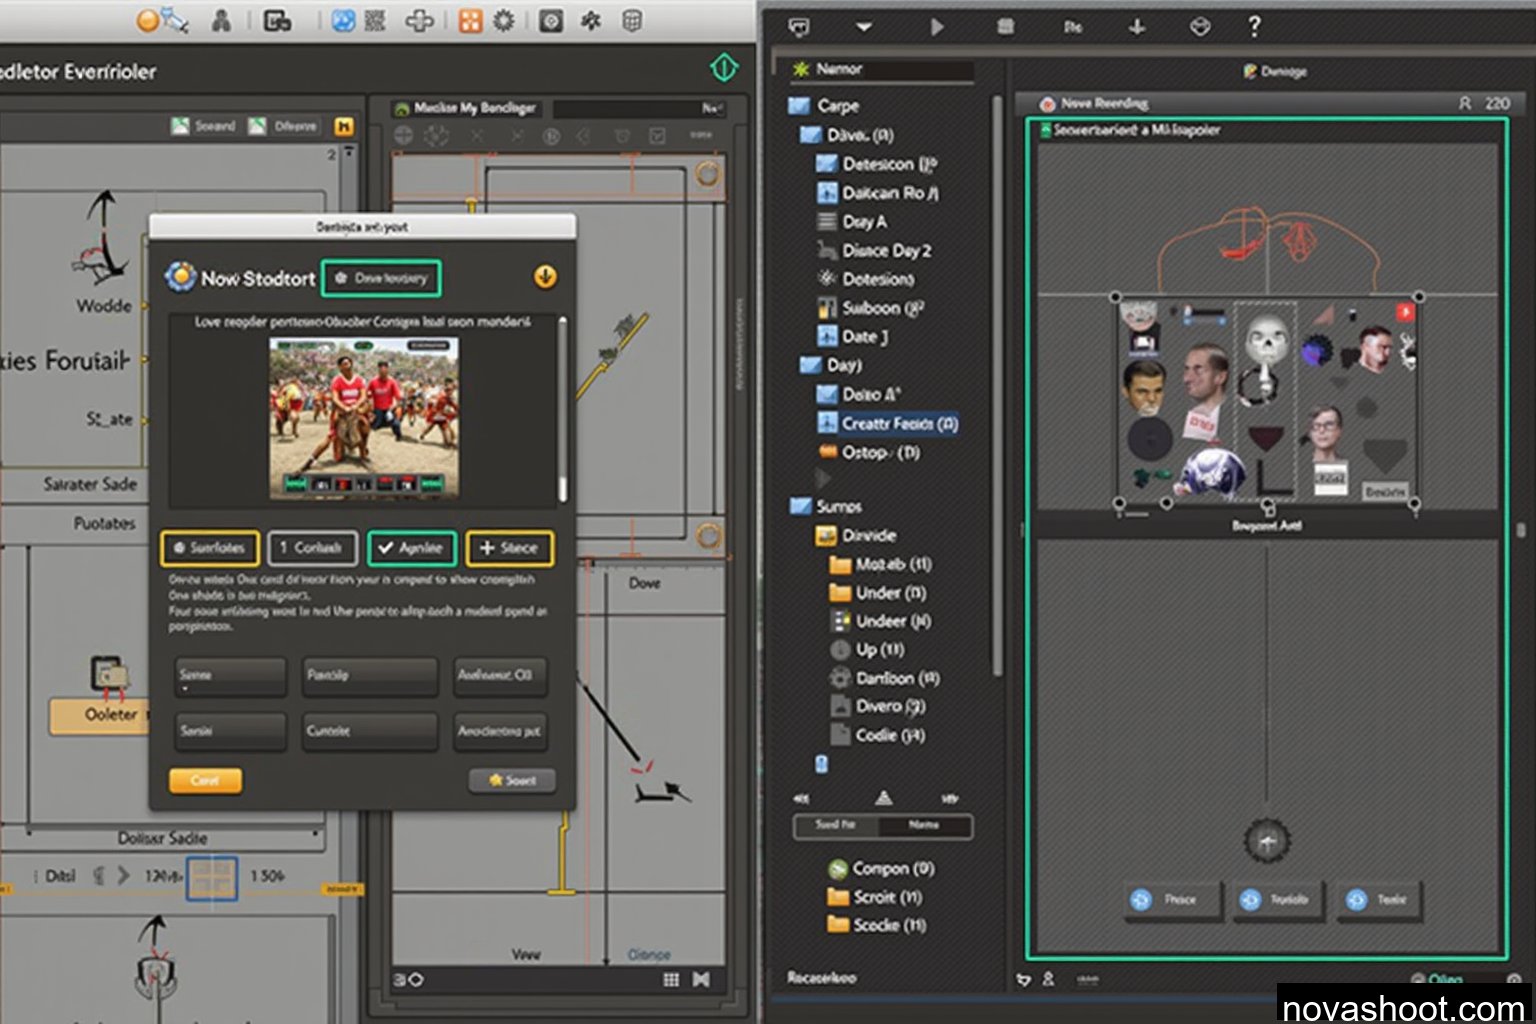This screenshot has height=1024, width=1536.
Task: Open the dropdown chevron in the right toolbar
Action: pos(864,27)
